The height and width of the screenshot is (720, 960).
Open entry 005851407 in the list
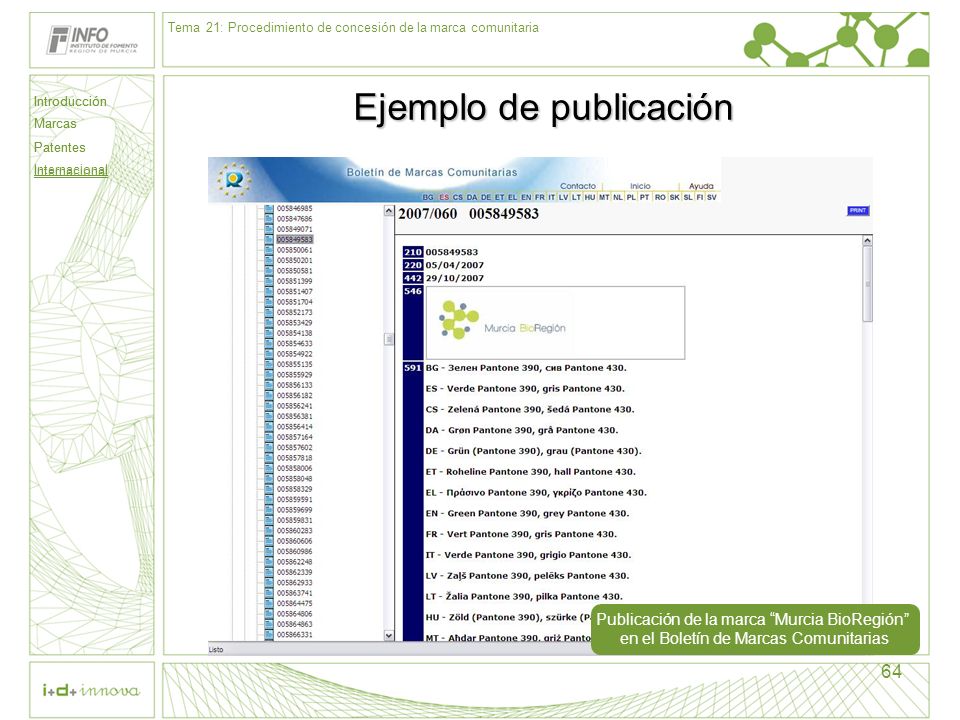click(294, 291)
